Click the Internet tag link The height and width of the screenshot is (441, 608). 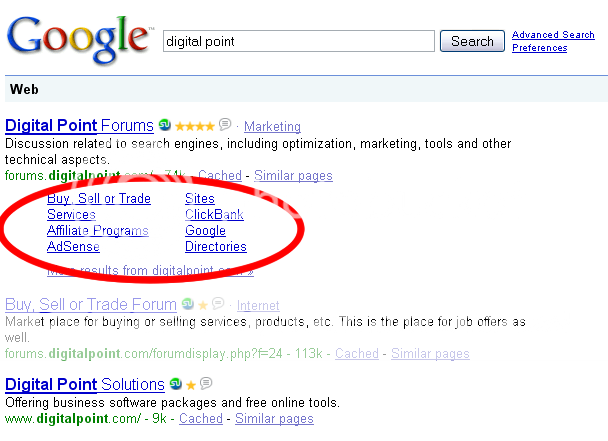coord(258,306)
